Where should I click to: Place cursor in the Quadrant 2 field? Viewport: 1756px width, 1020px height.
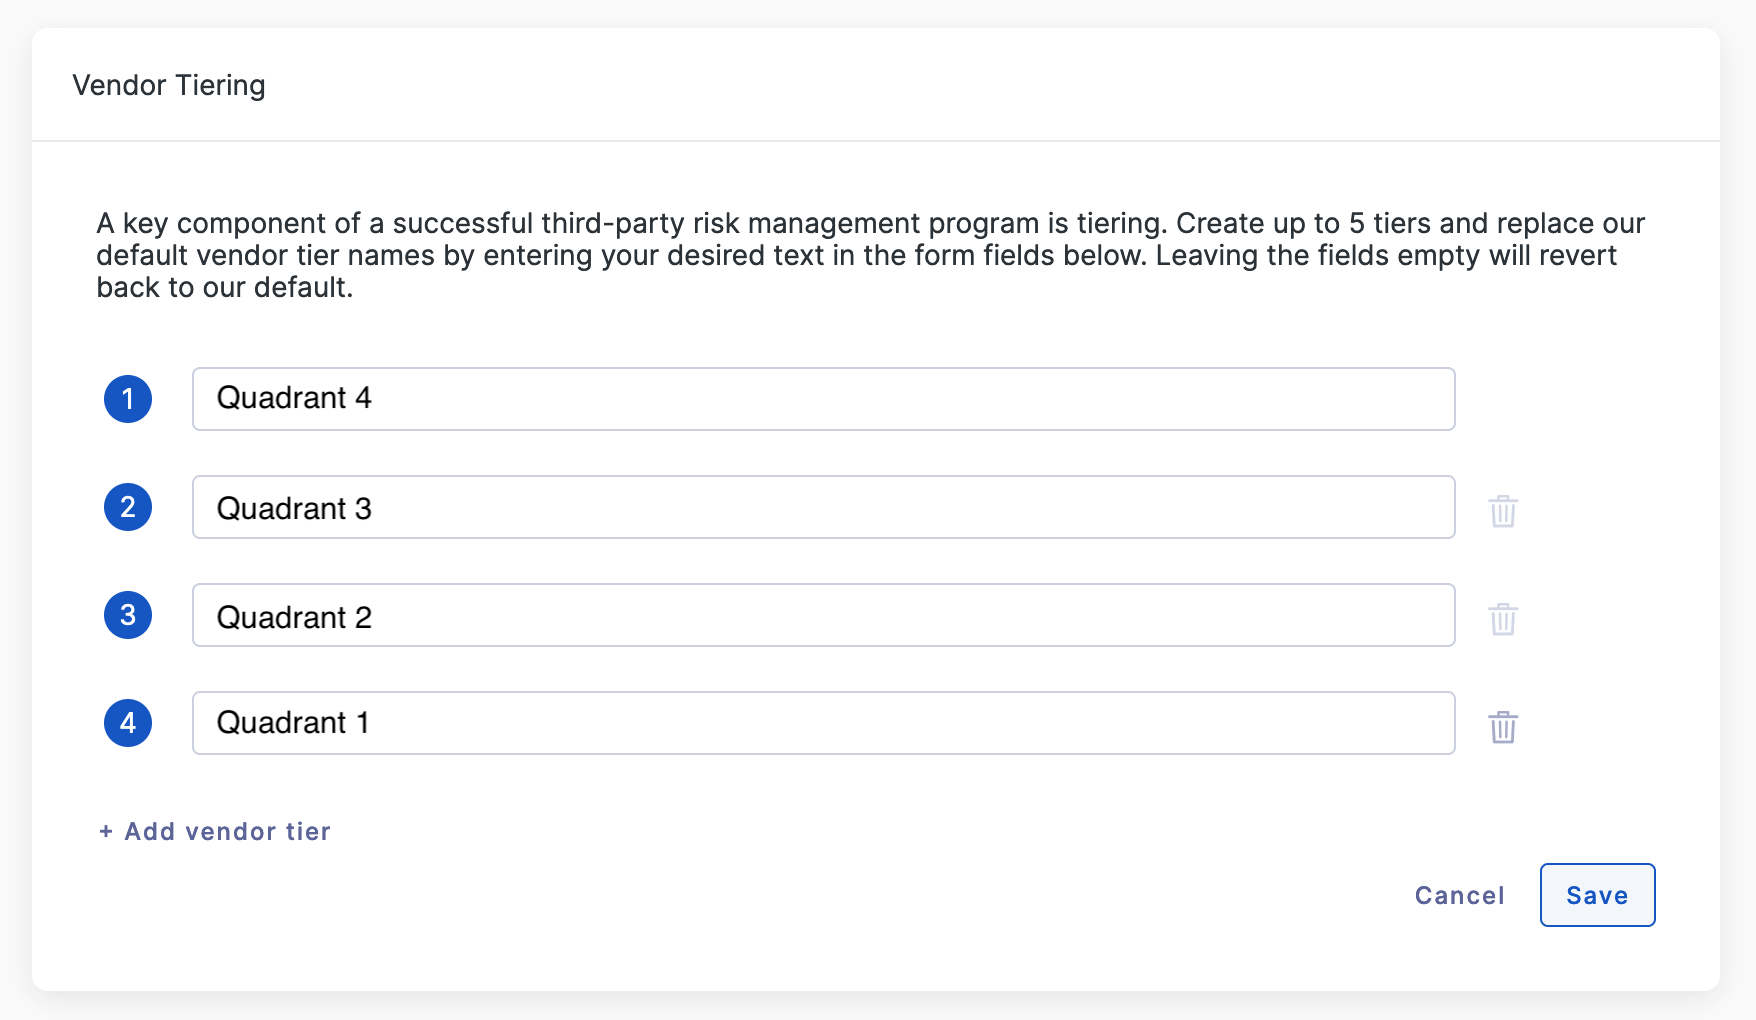pyautogui.click(x=823, y=615)
